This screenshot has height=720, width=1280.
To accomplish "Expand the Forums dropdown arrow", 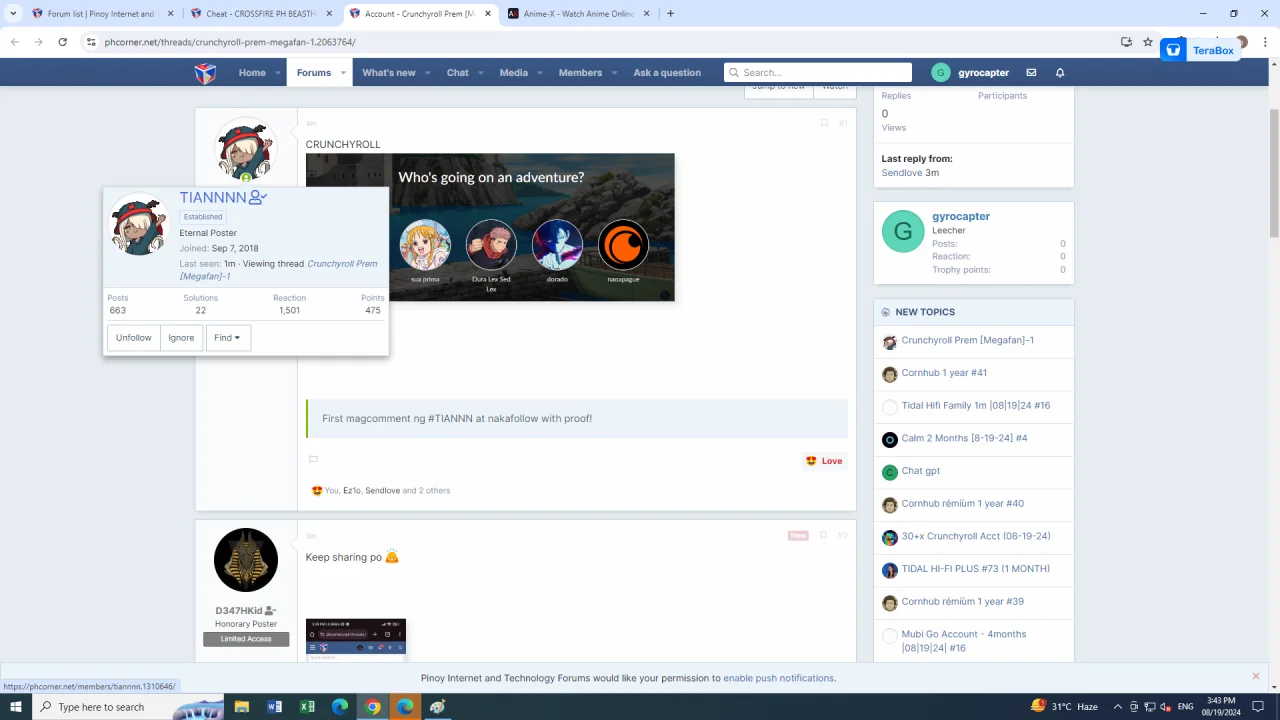I will (343, 73).
